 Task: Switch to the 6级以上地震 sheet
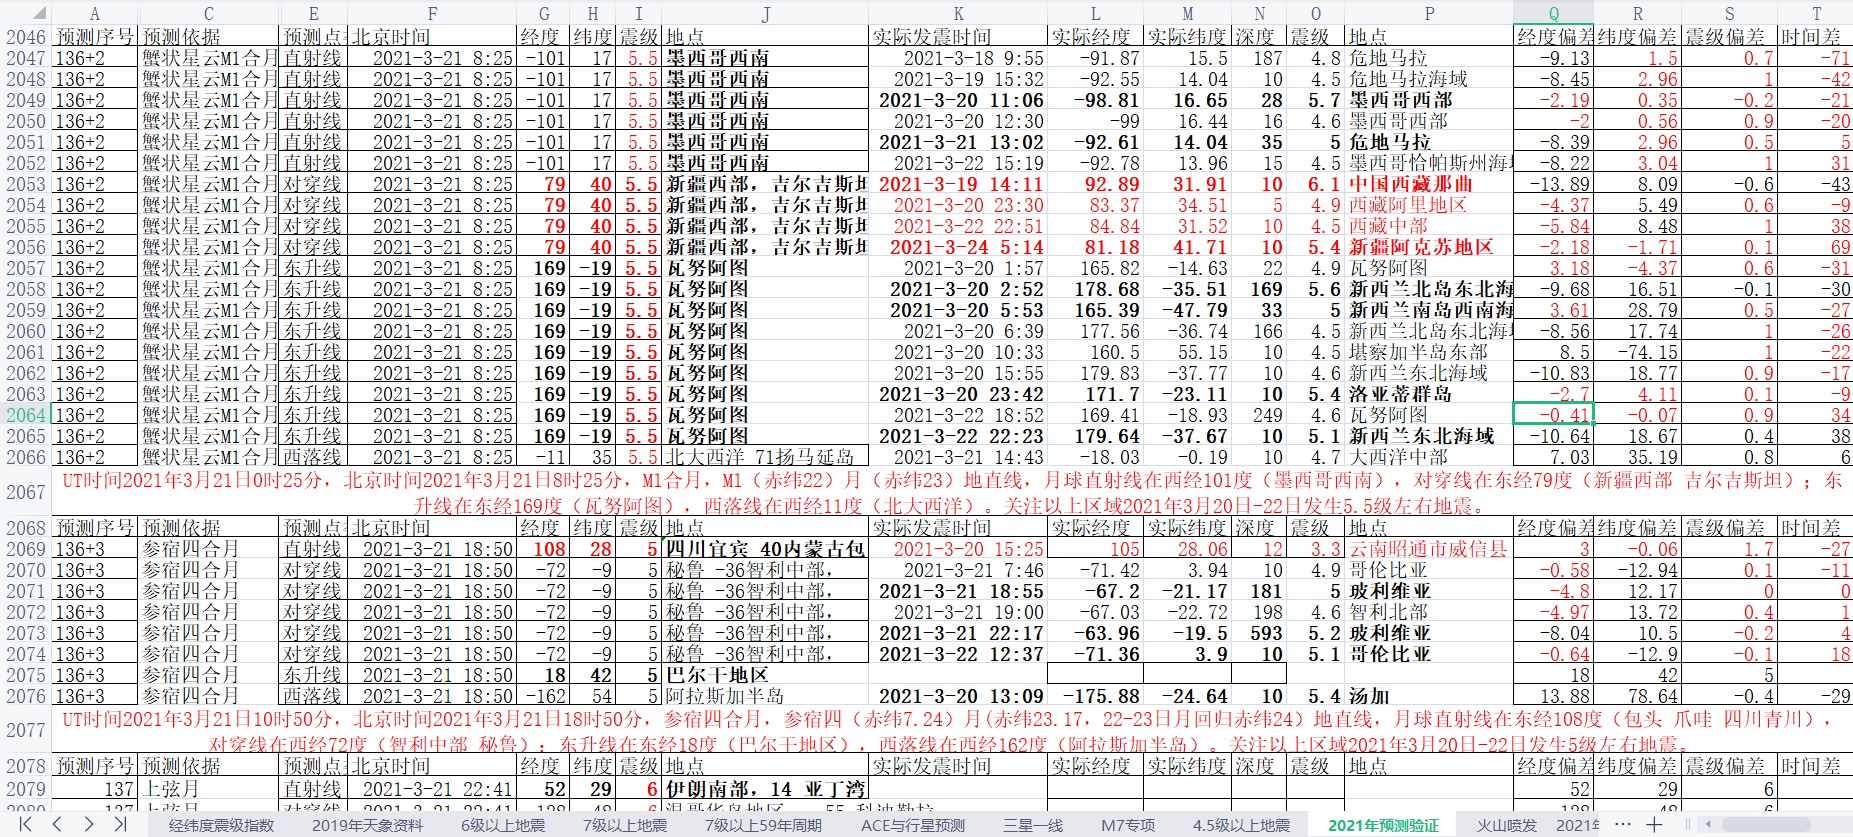click(x=503, y=825)
